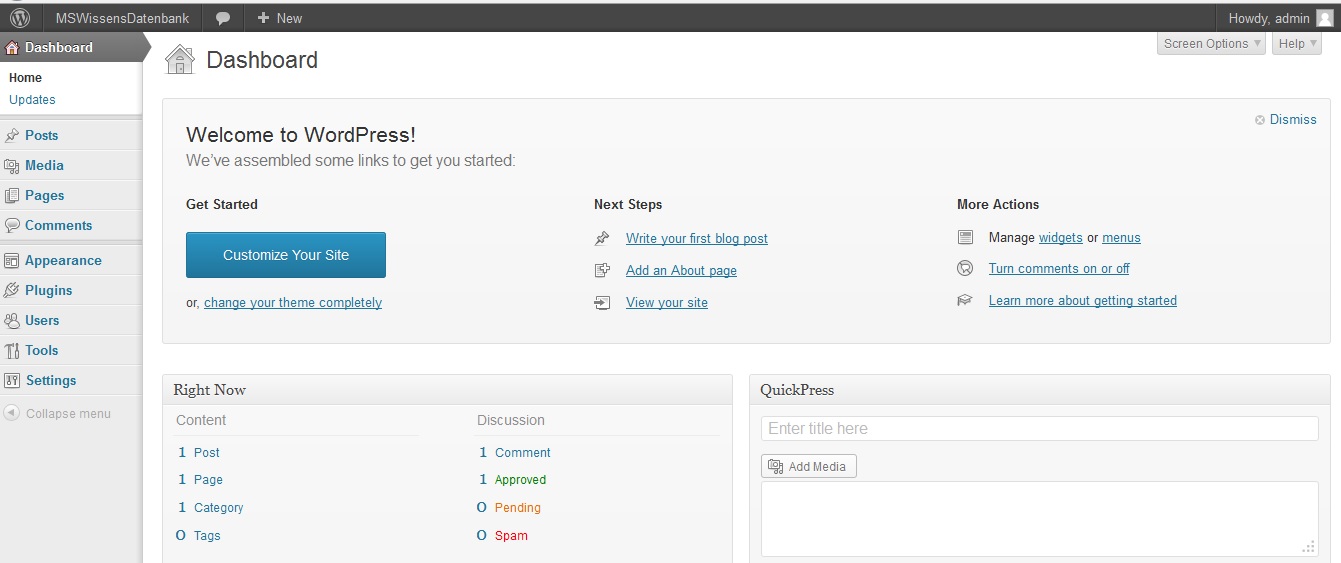The image size is (1341, 563).
Task: Click the QuickPress editor resize grip
Action: [x=1309, y=547]
